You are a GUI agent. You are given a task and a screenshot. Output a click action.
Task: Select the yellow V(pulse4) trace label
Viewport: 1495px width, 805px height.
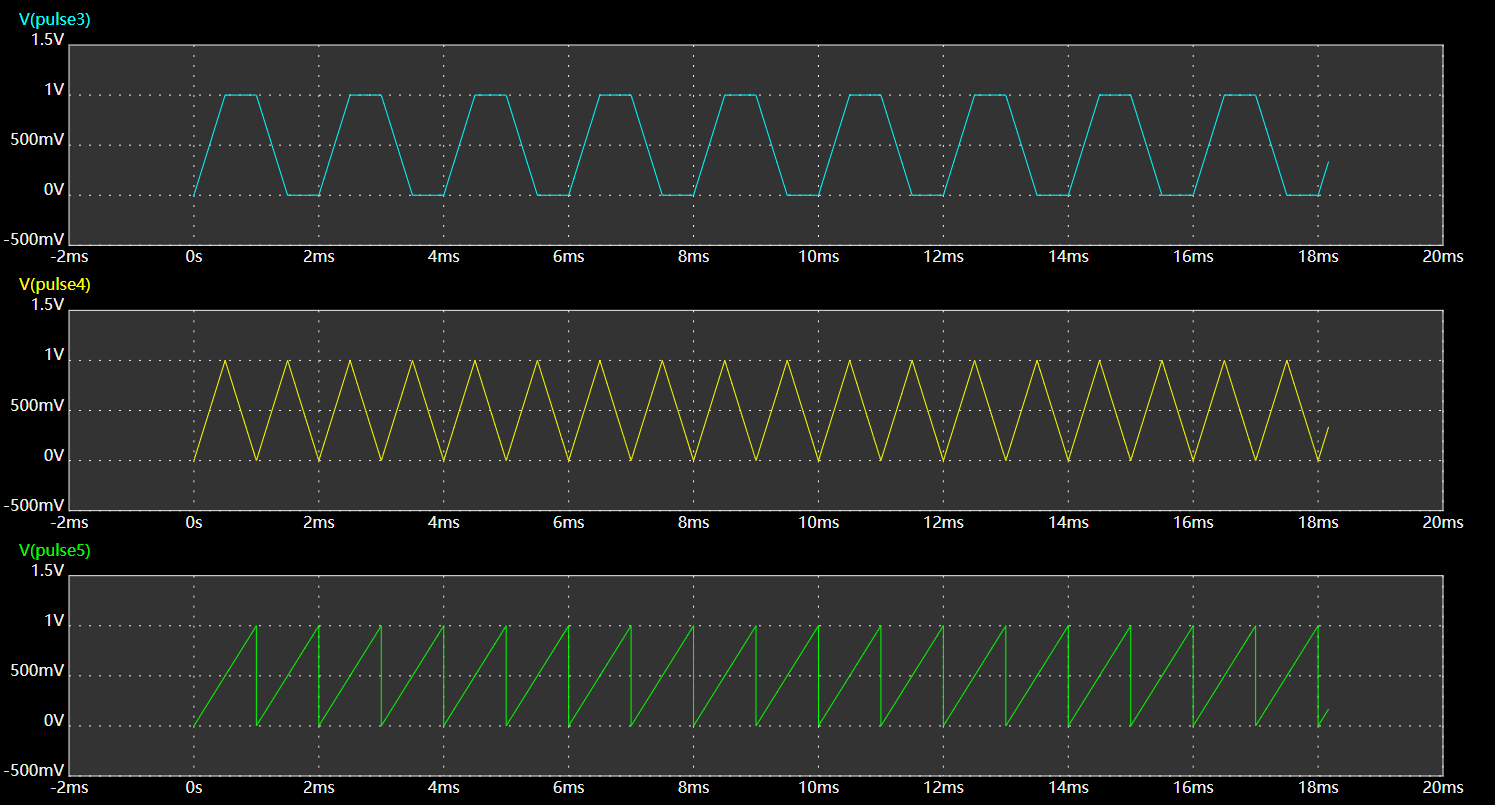coord(54,284)
